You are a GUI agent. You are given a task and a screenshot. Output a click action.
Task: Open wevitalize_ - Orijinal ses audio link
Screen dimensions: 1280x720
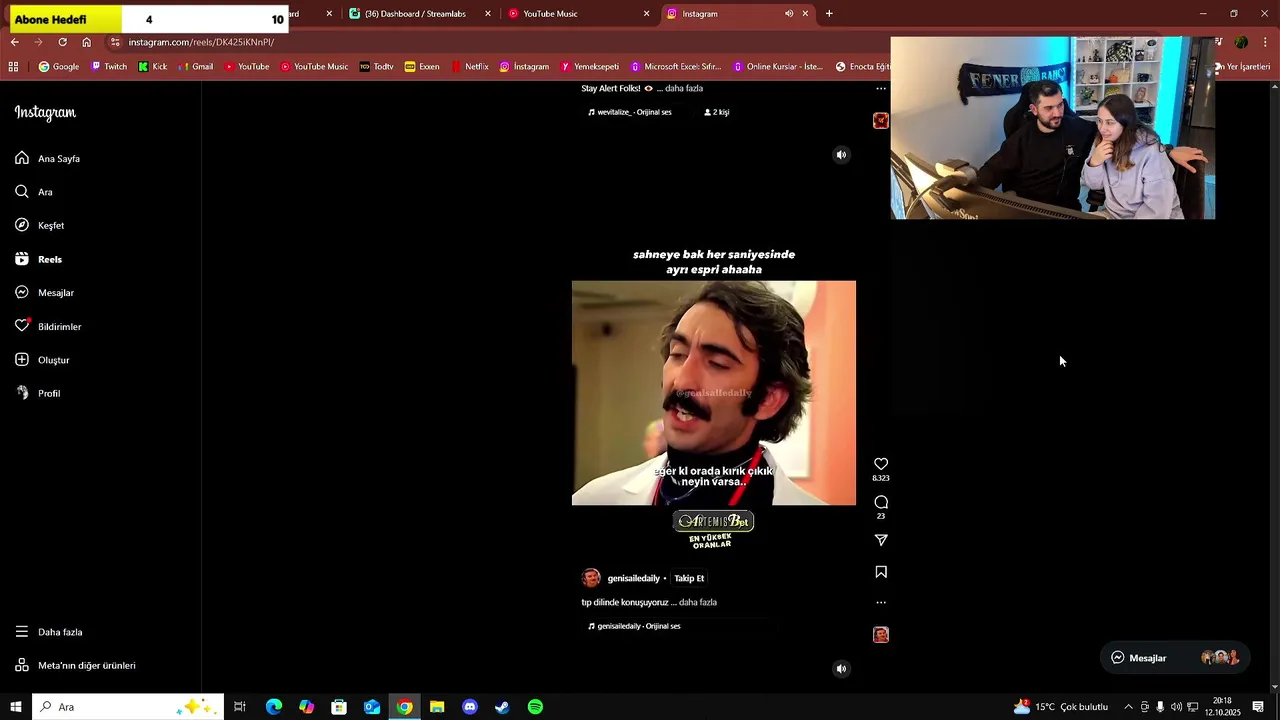tap(630, 112)
